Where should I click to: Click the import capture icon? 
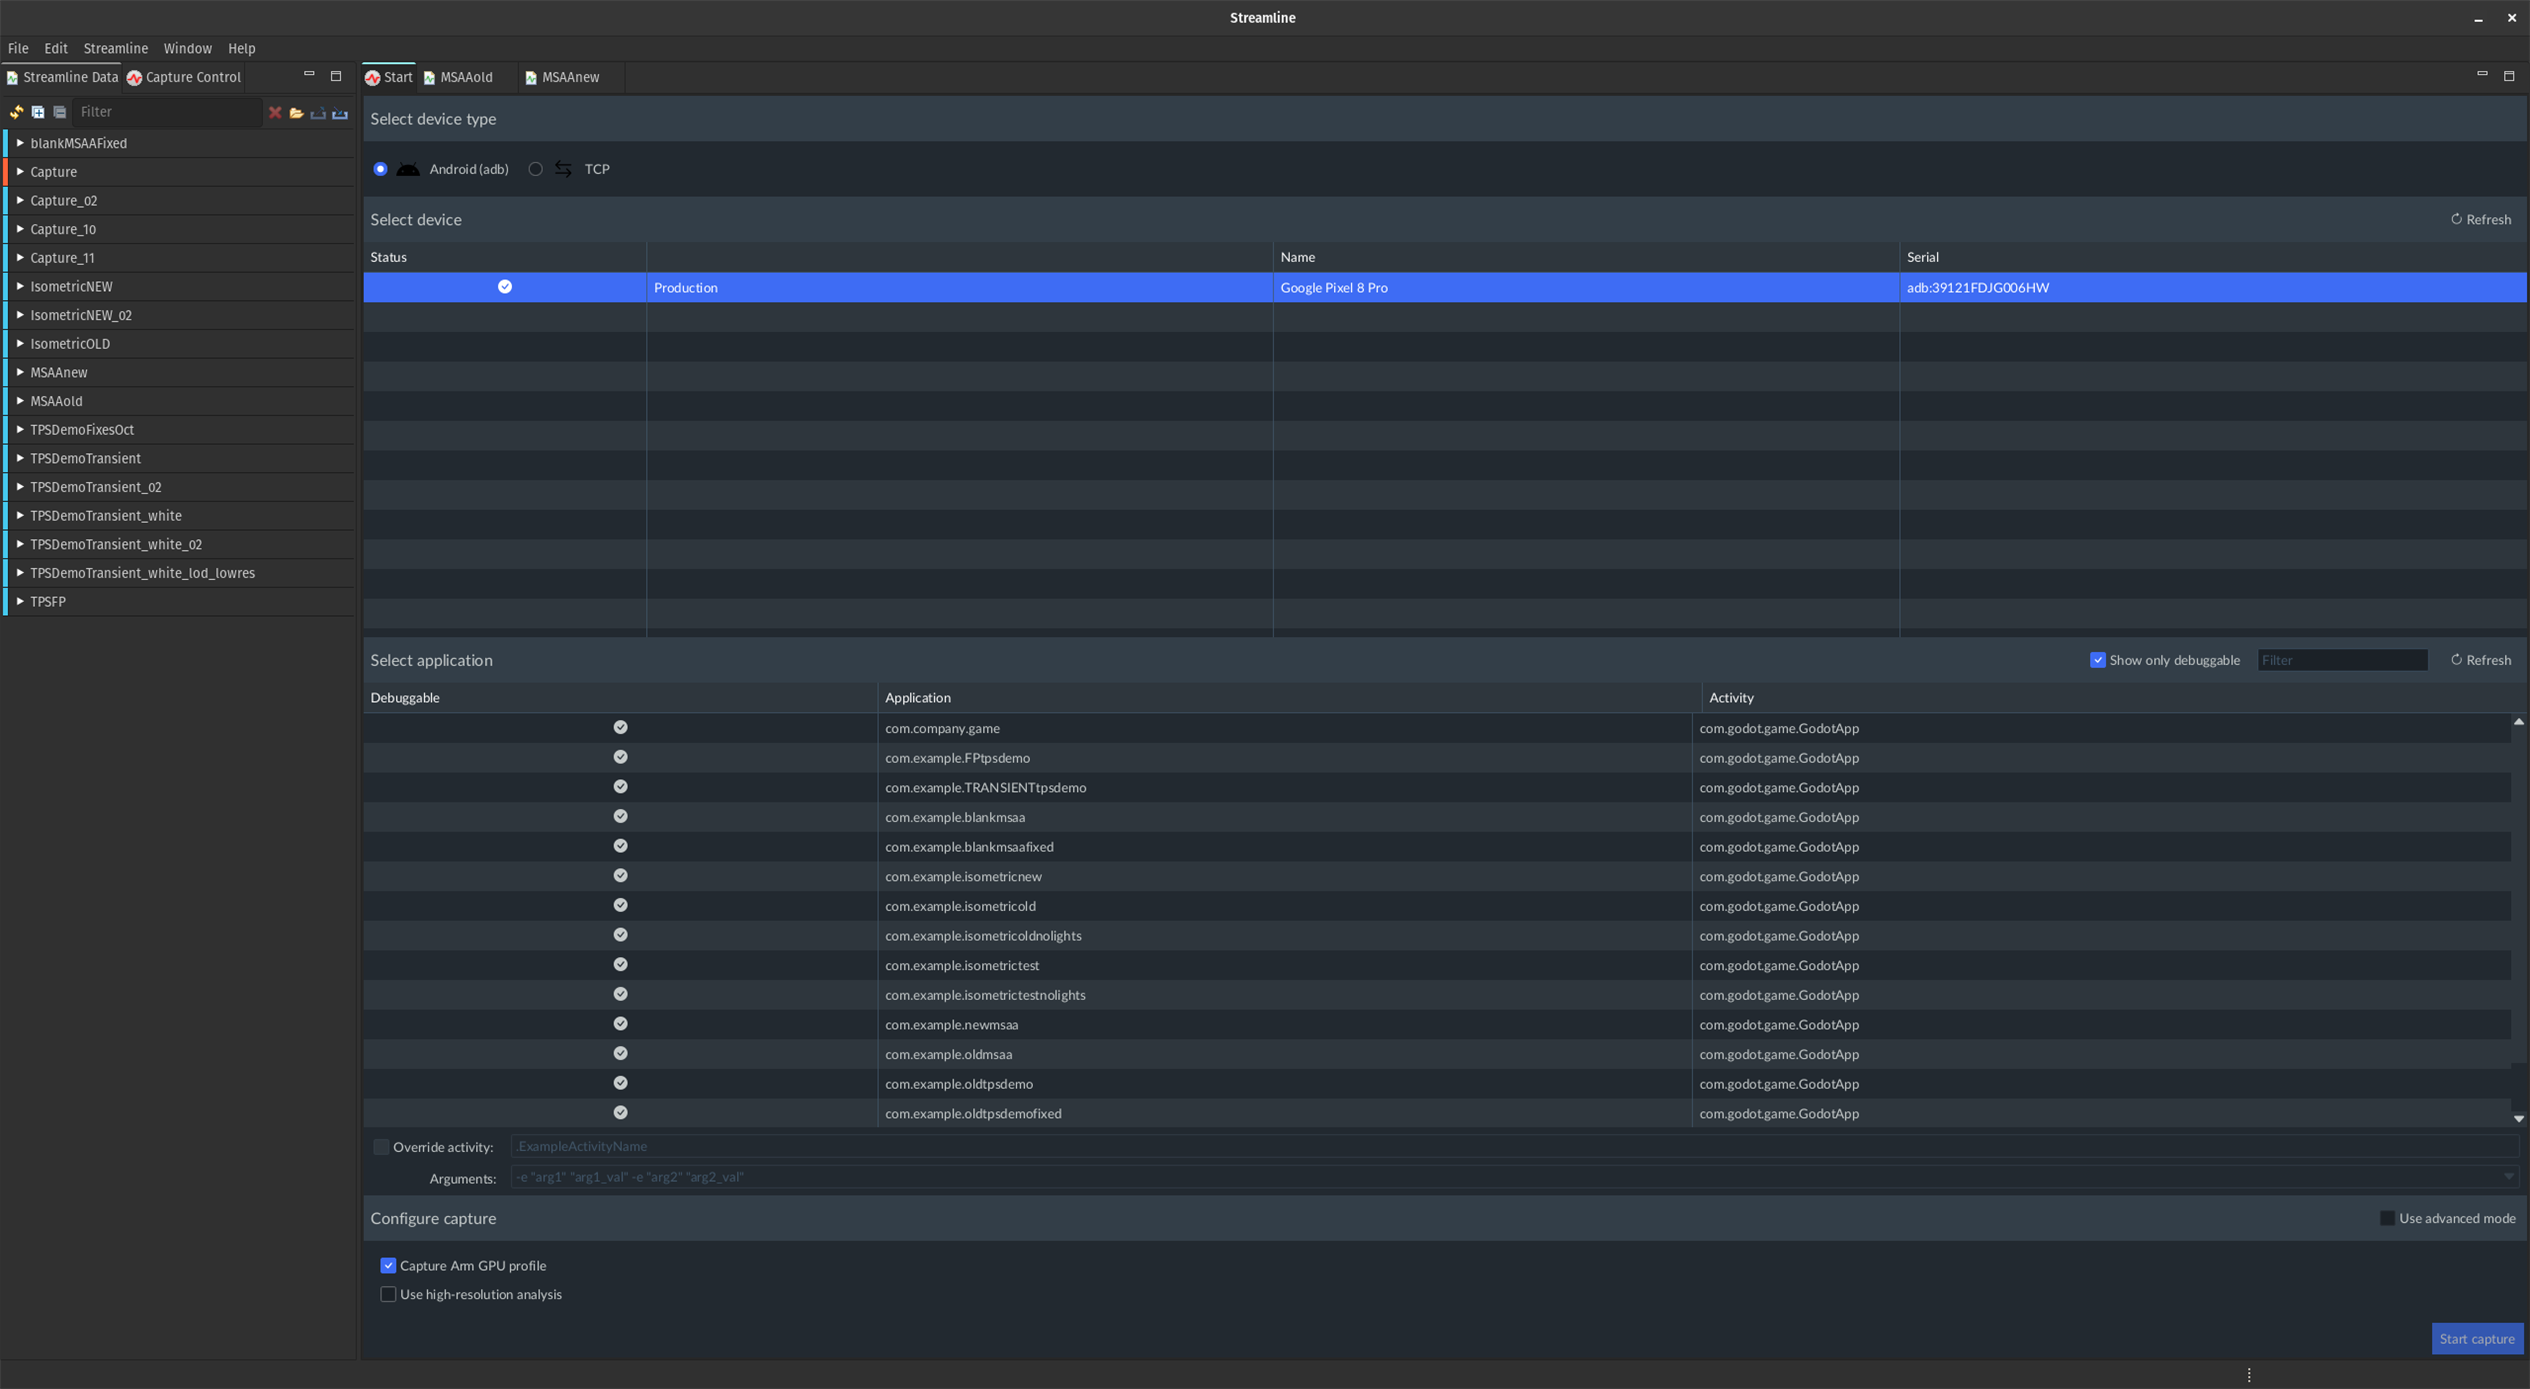click(x=340, y=113)
